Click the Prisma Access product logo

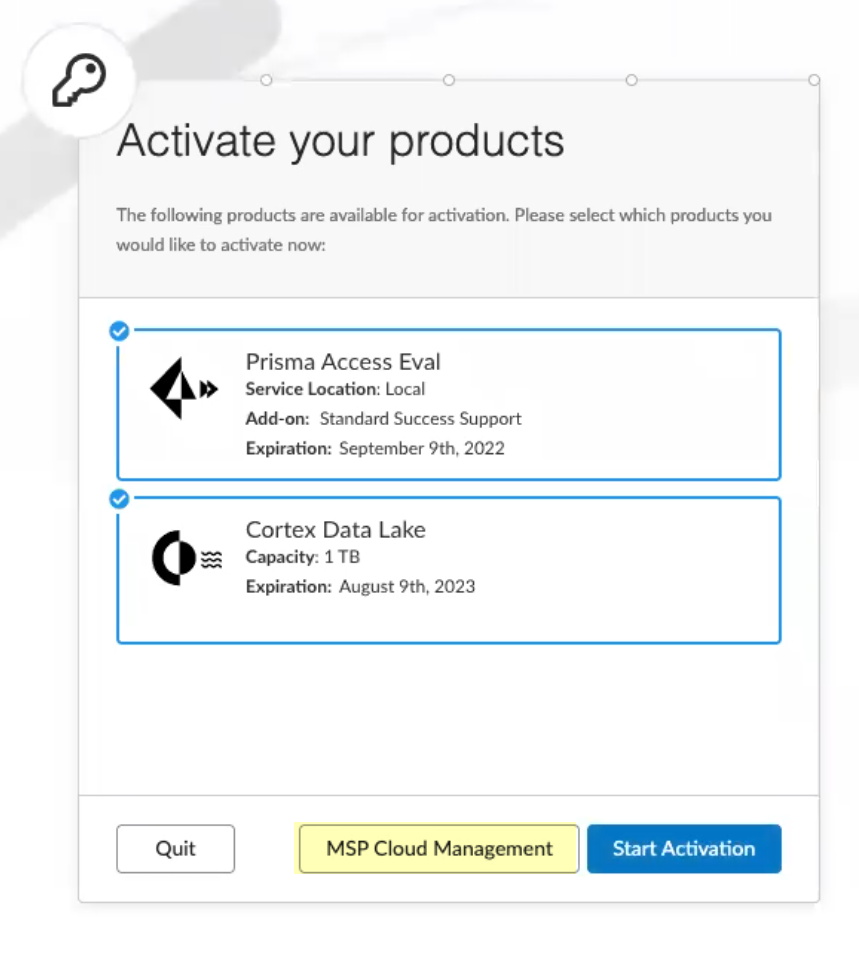coord(184,389)
